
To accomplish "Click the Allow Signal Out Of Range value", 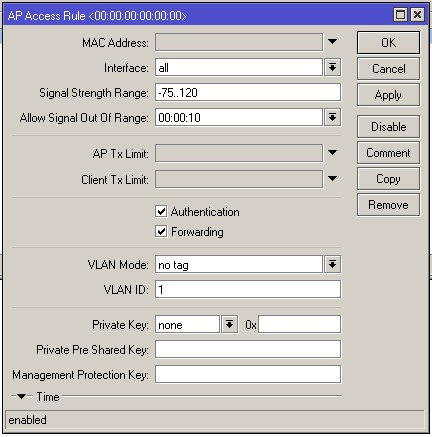I will 239,117.
